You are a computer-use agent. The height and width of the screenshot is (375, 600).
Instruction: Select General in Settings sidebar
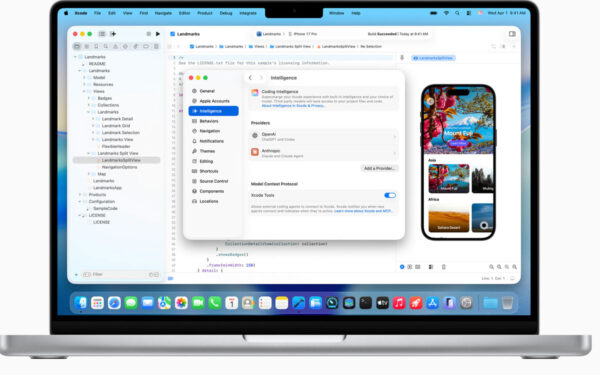coord(214,91)
